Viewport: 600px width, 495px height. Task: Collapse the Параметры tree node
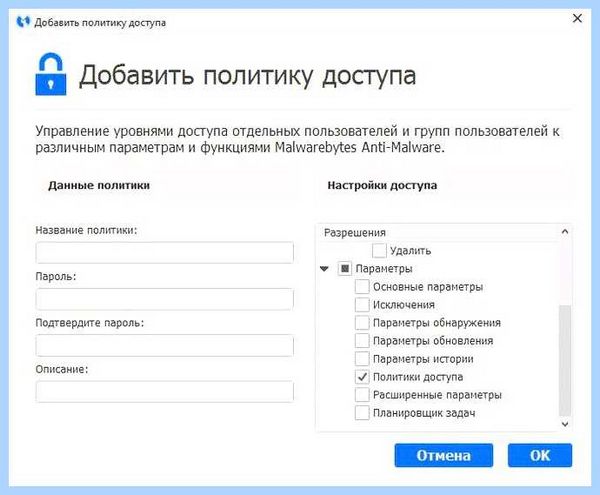(x=324, y=269)
